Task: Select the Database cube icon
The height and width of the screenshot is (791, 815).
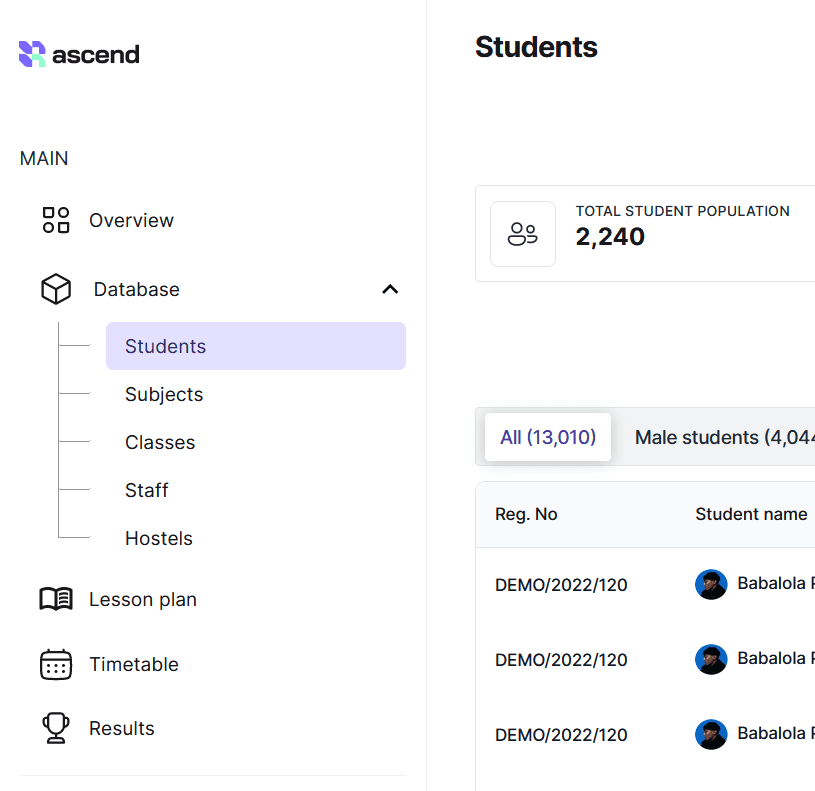Action: tap(55, 289)
